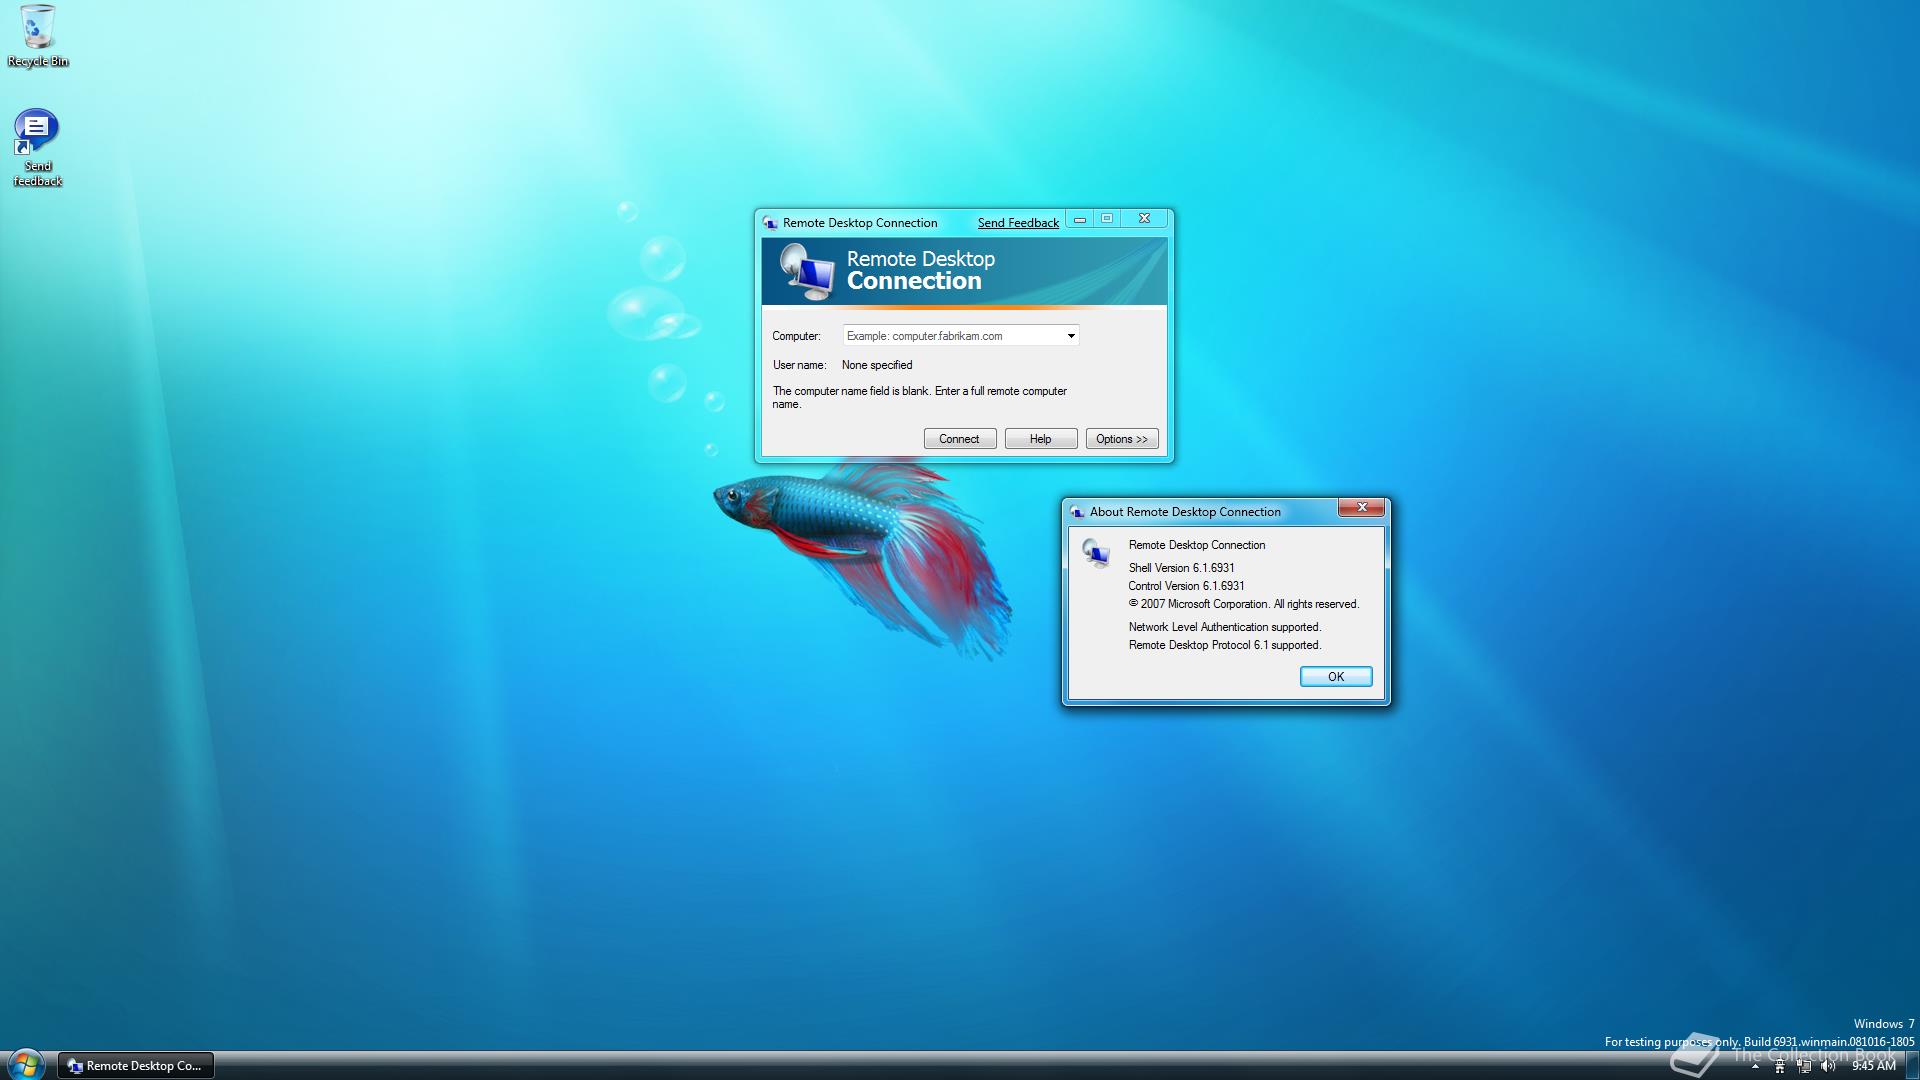The width and height of the screenshot is (1920, 1080).
Task: Show hidden tray icons arrow
Action: 1755,1066
